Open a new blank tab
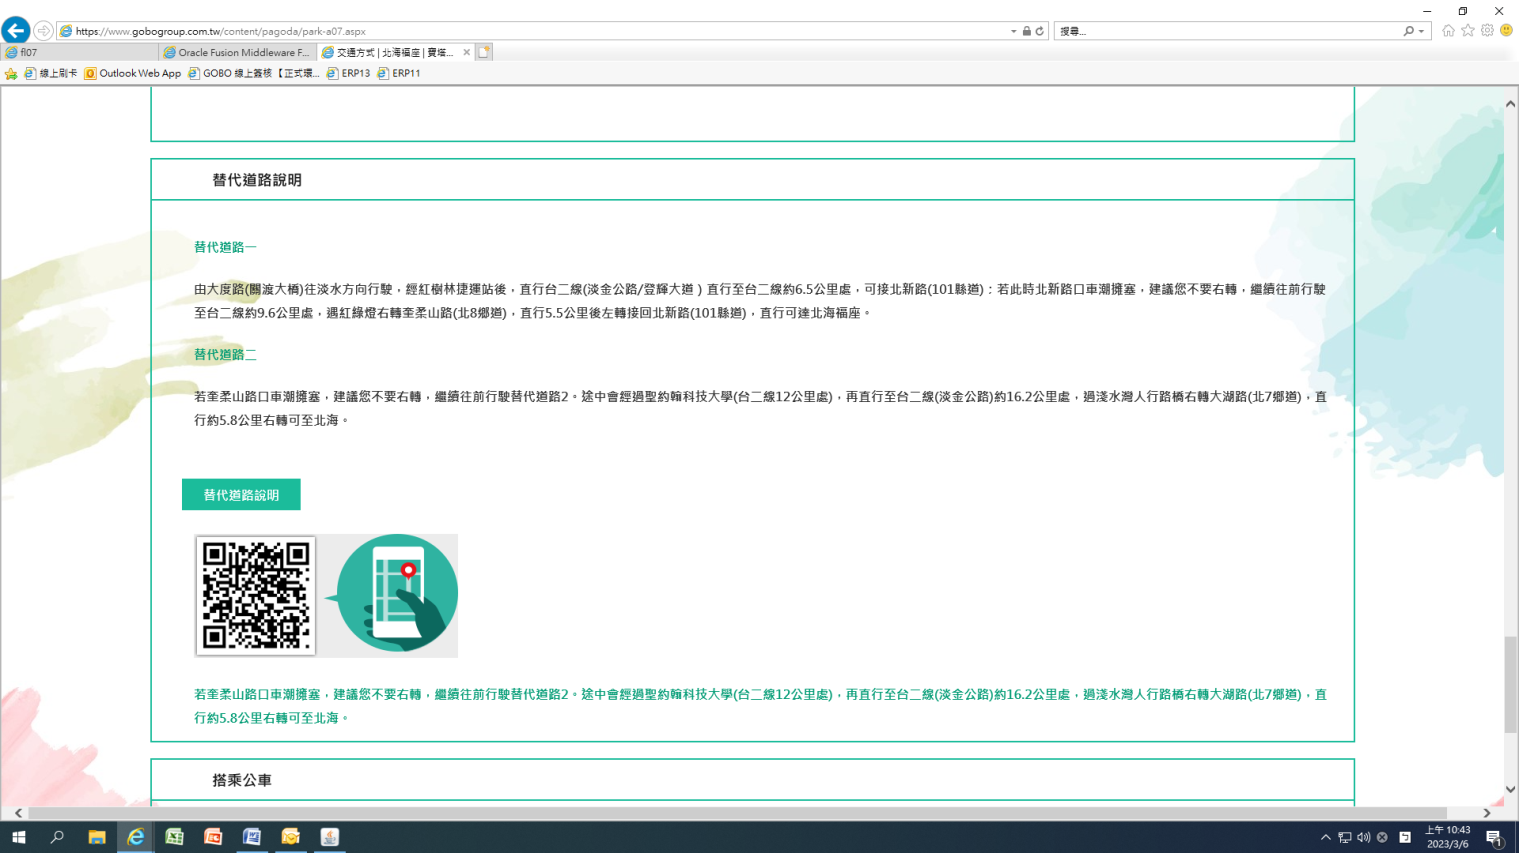The image size is (1519, 853). [x=484, y=52]
